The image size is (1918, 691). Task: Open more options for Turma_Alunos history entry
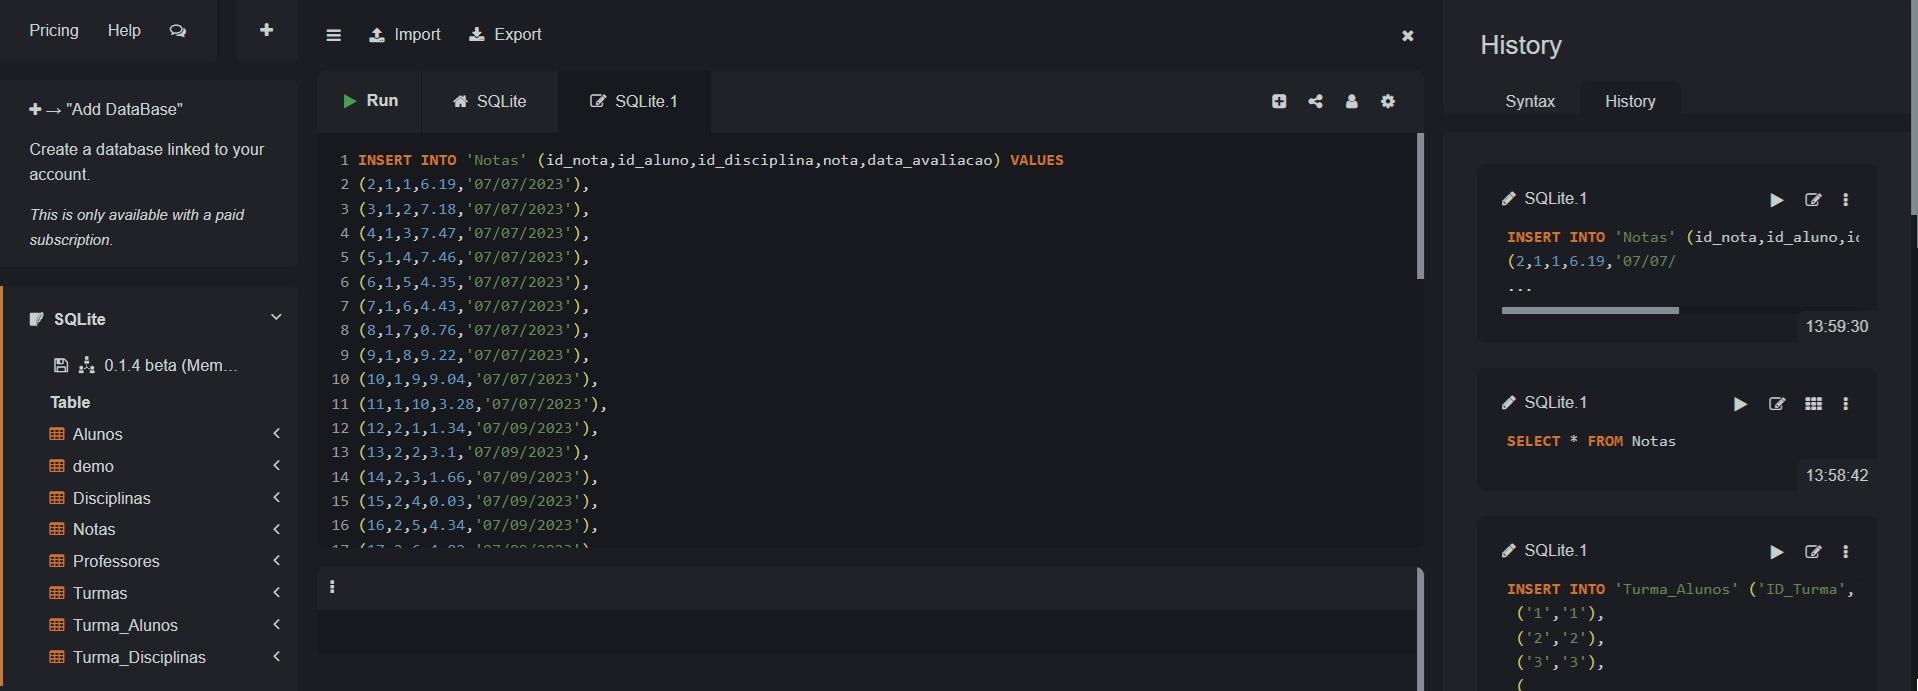(1846, 552)
